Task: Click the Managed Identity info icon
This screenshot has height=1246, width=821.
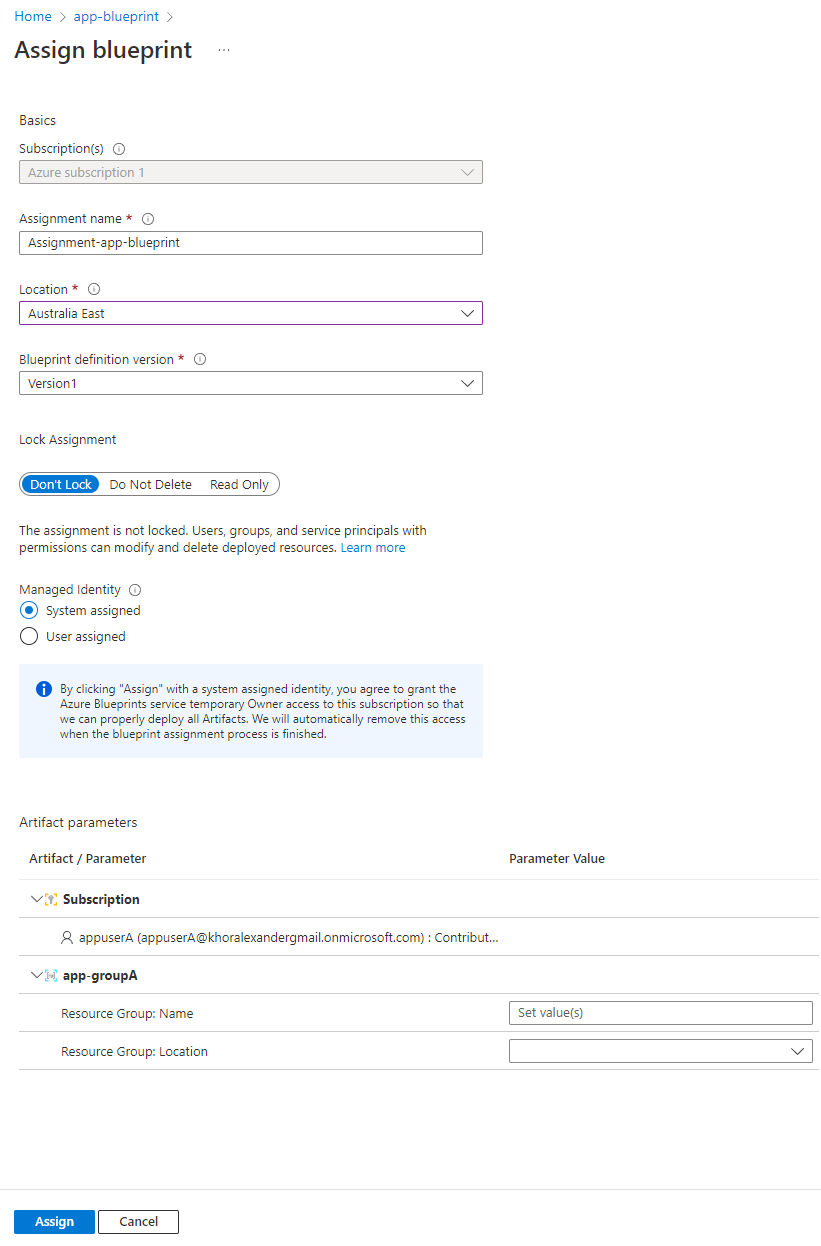Action: tap(134, 589)
